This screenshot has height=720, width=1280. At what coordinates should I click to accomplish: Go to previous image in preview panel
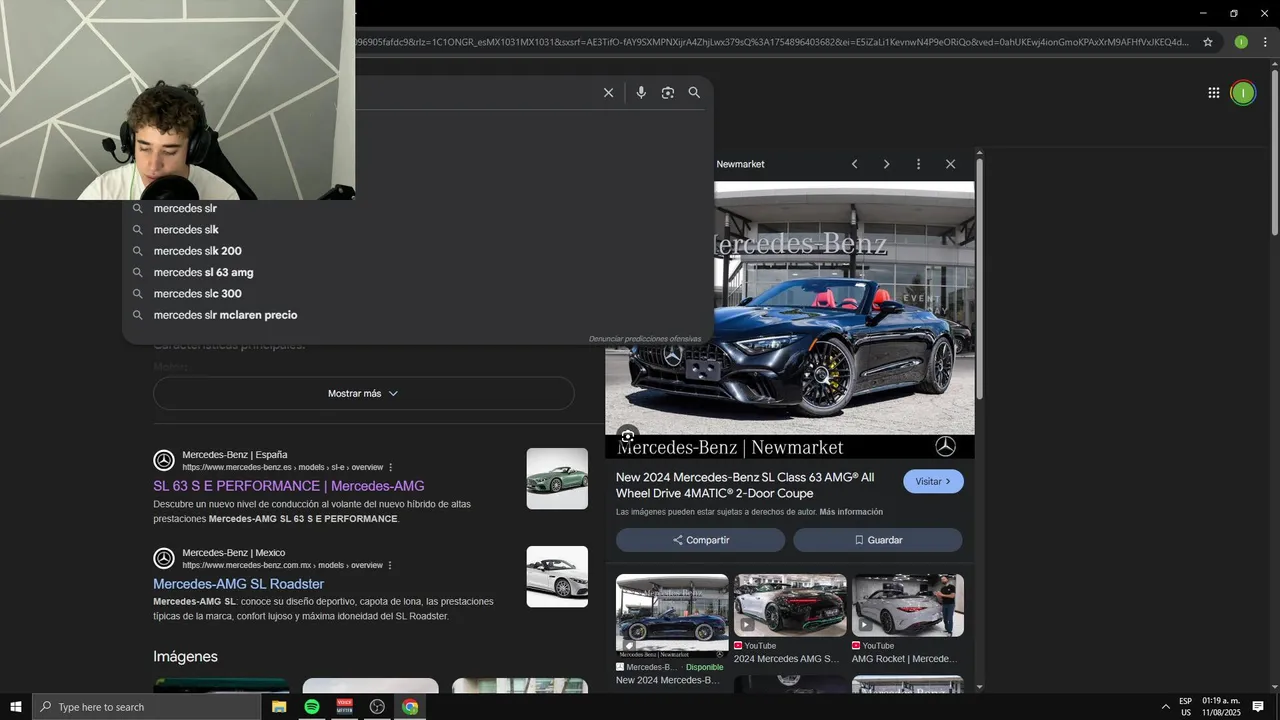(855, 164)
